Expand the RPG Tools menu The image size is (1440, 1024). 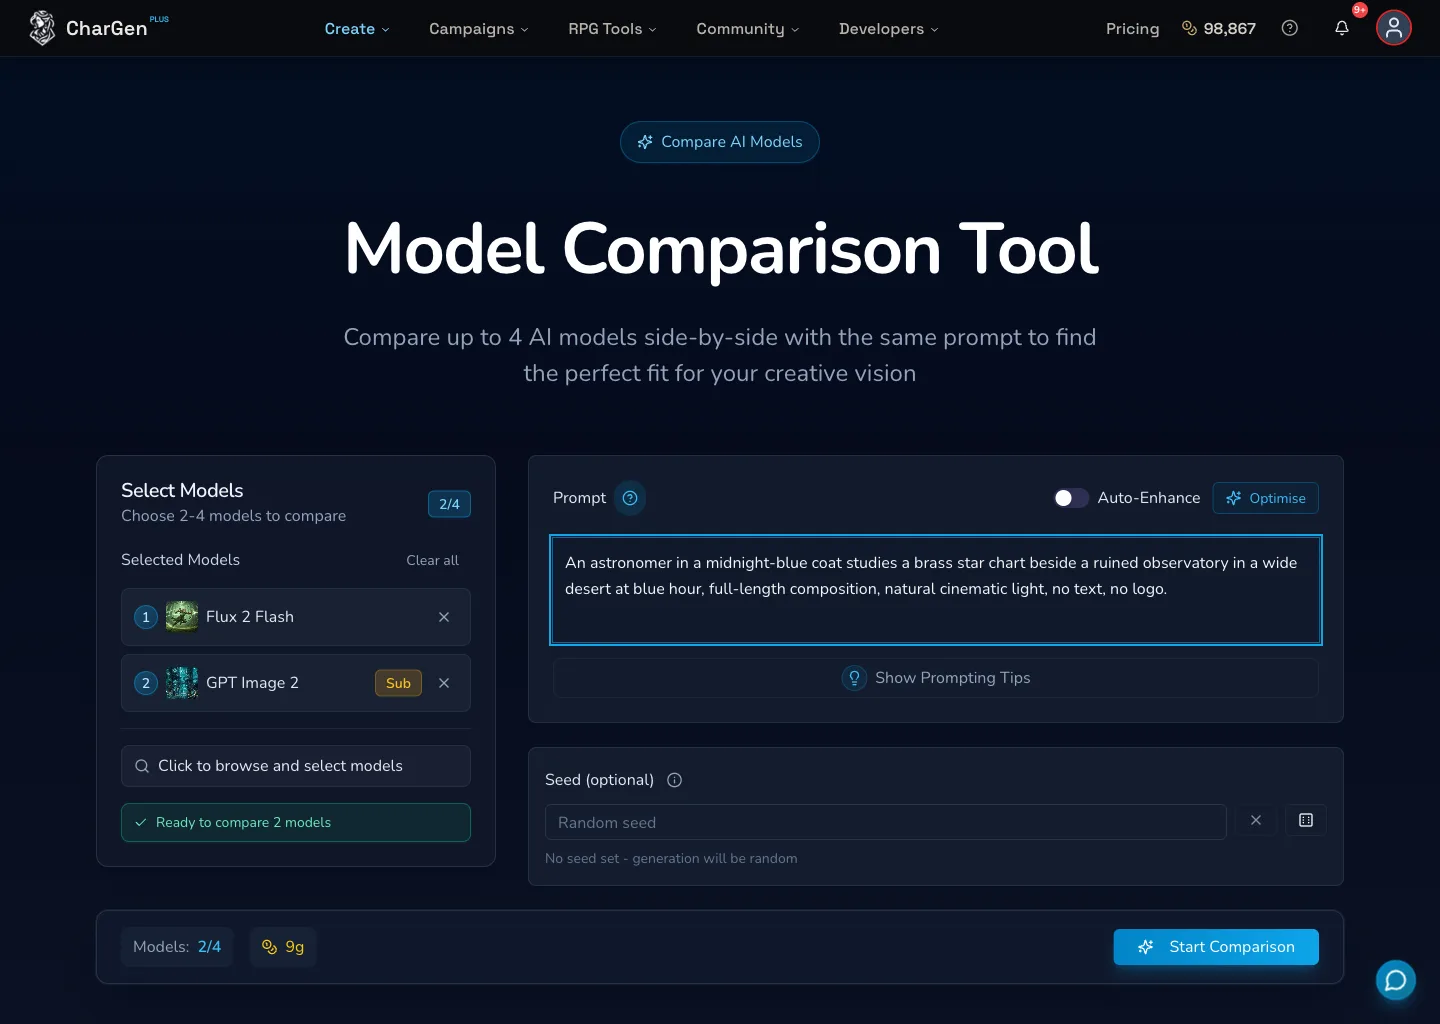coord(613,29)
